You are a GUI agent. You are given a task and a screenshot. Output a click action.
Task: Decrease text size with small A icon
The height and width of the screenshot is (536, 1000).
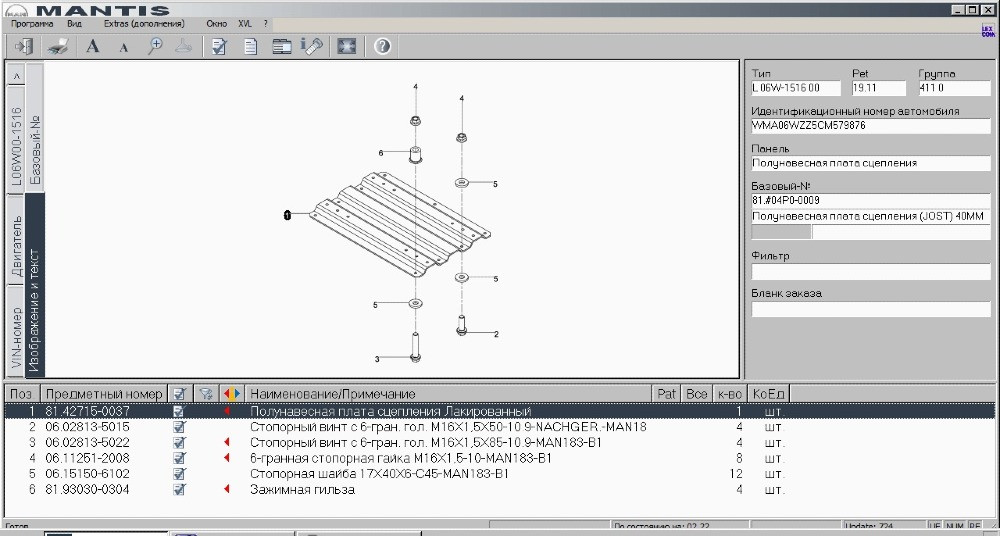click(x=124, y=46)
